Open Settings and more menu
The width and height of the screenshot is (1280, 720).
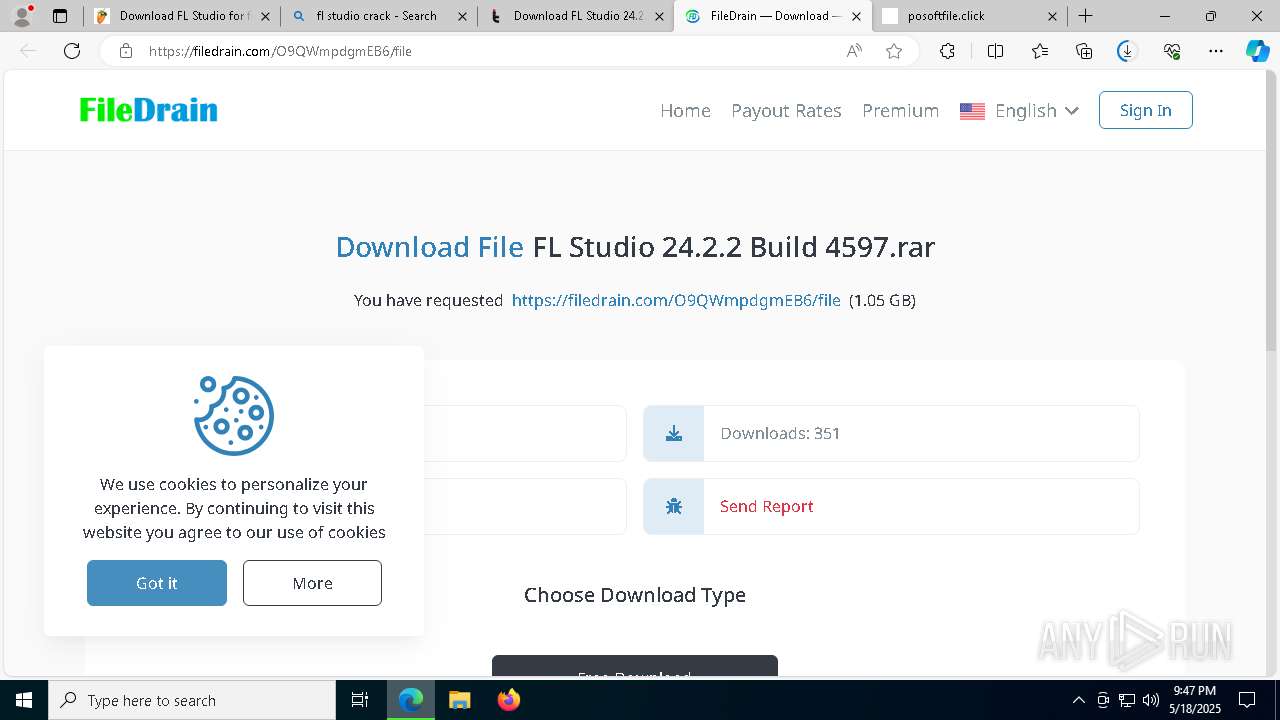pos(1216,51)
